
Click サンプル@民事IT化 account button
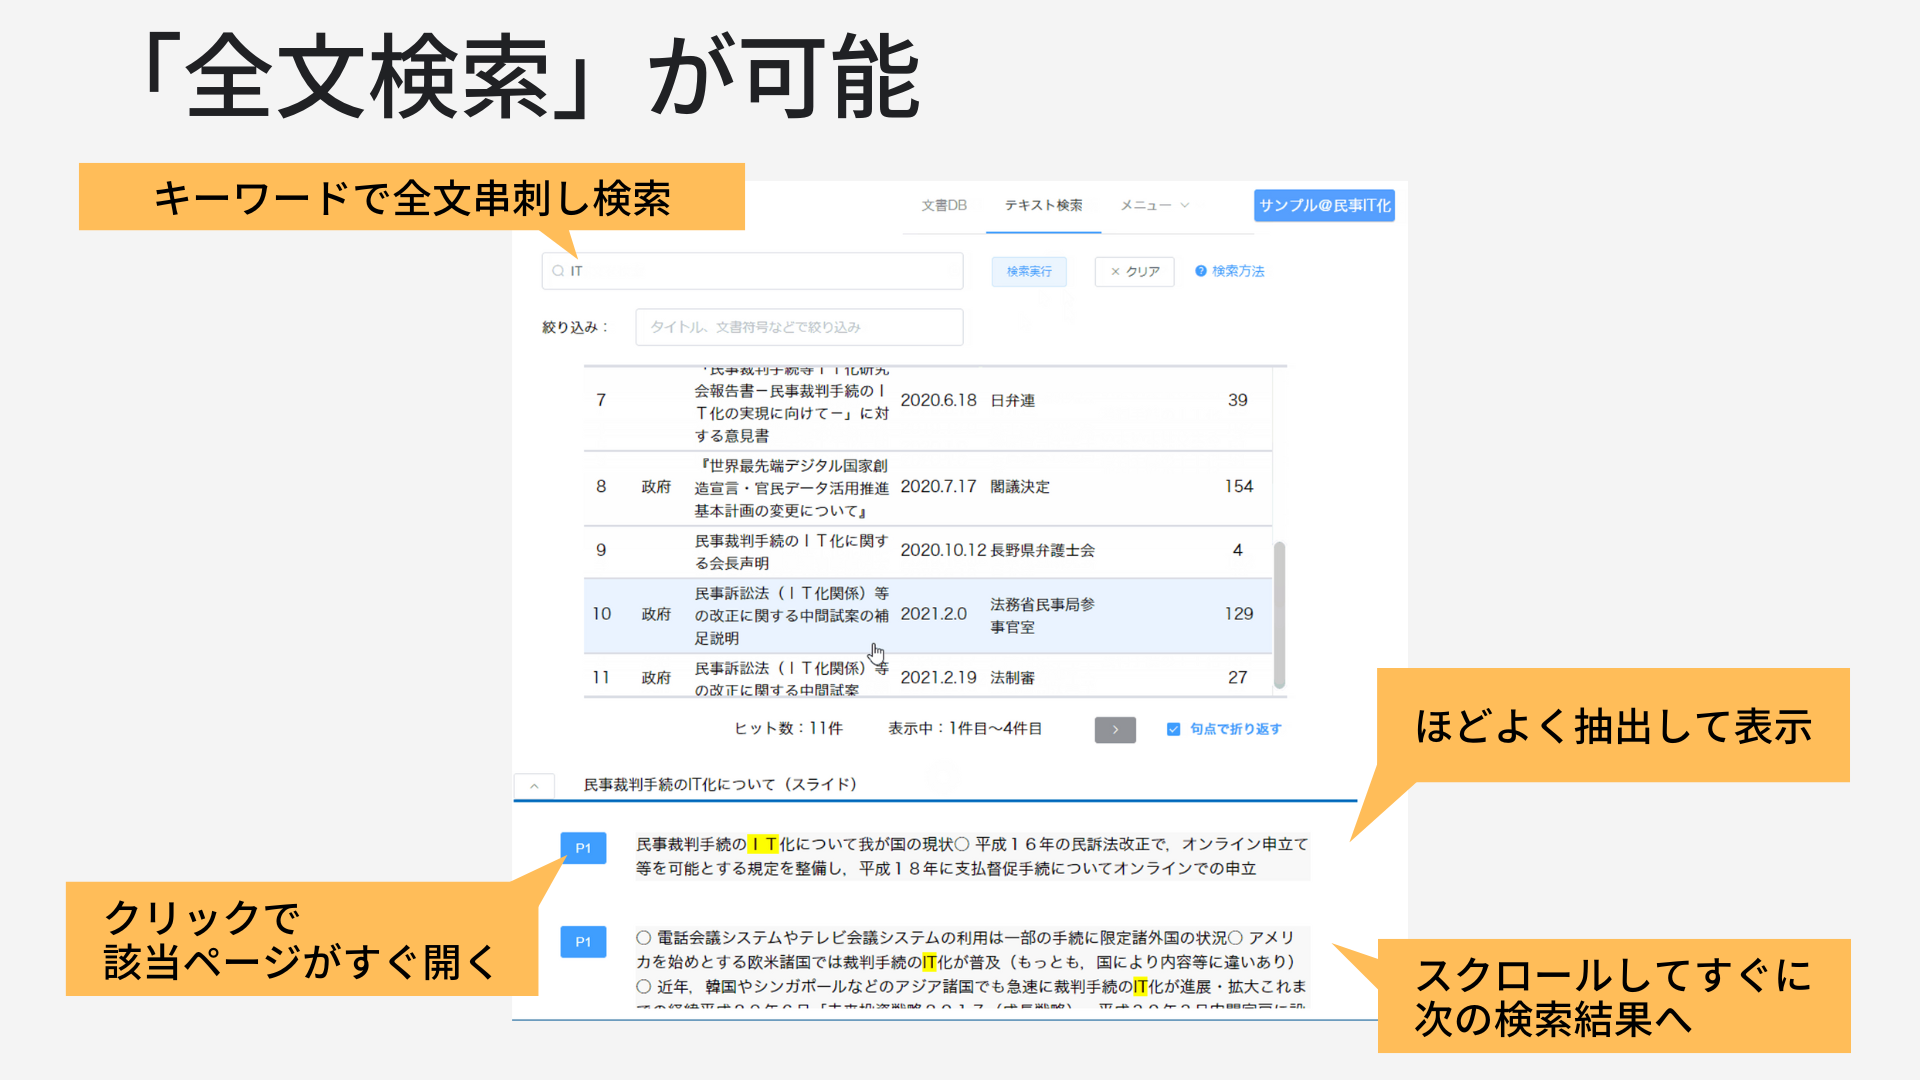pos(1324,205)
